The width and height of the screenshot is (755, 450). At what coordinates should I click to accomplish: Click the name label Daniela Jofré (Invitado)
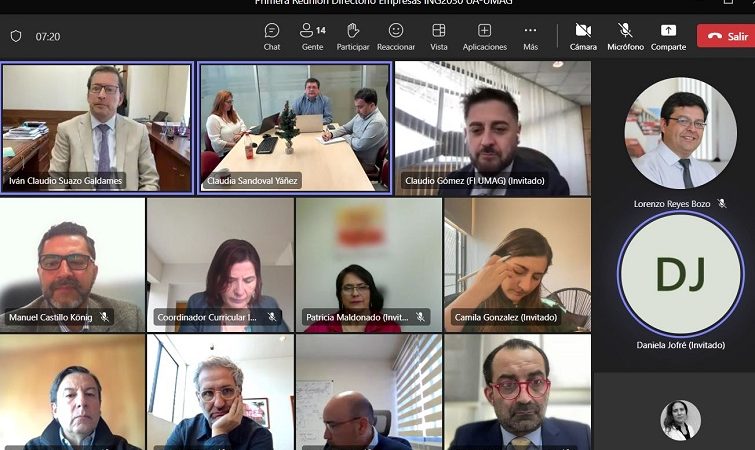680,345
